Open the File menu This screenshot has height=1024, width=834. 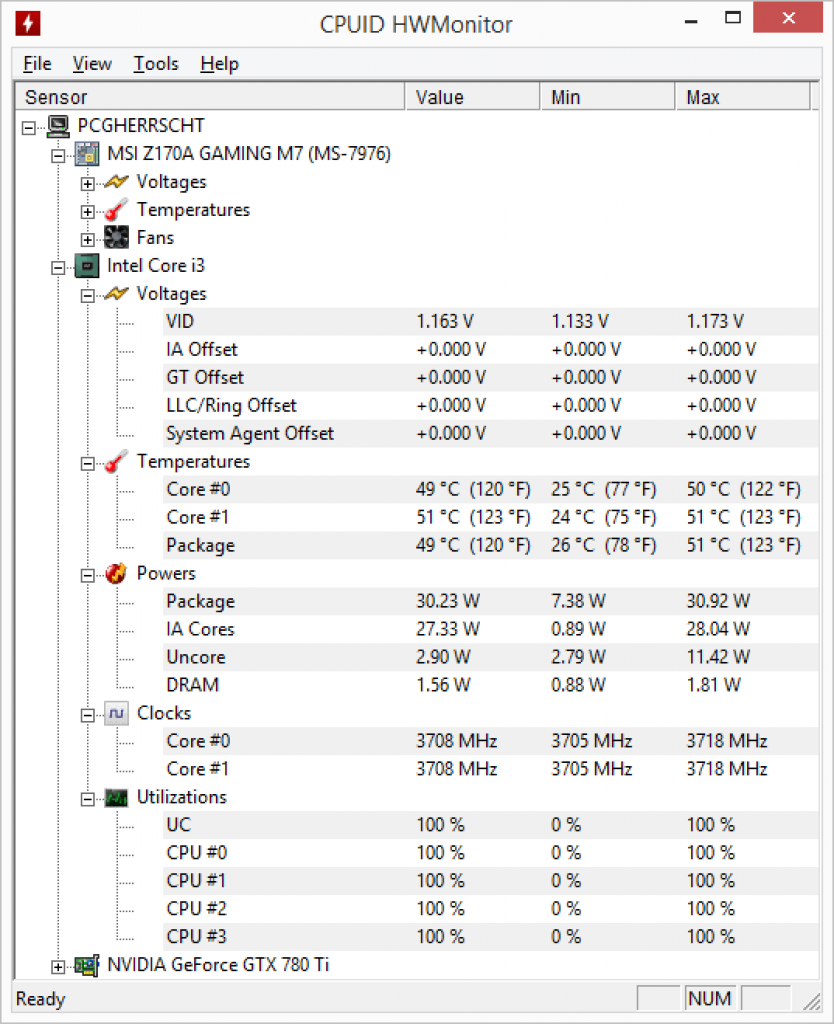pyautogui.click(x=37, y=64)
